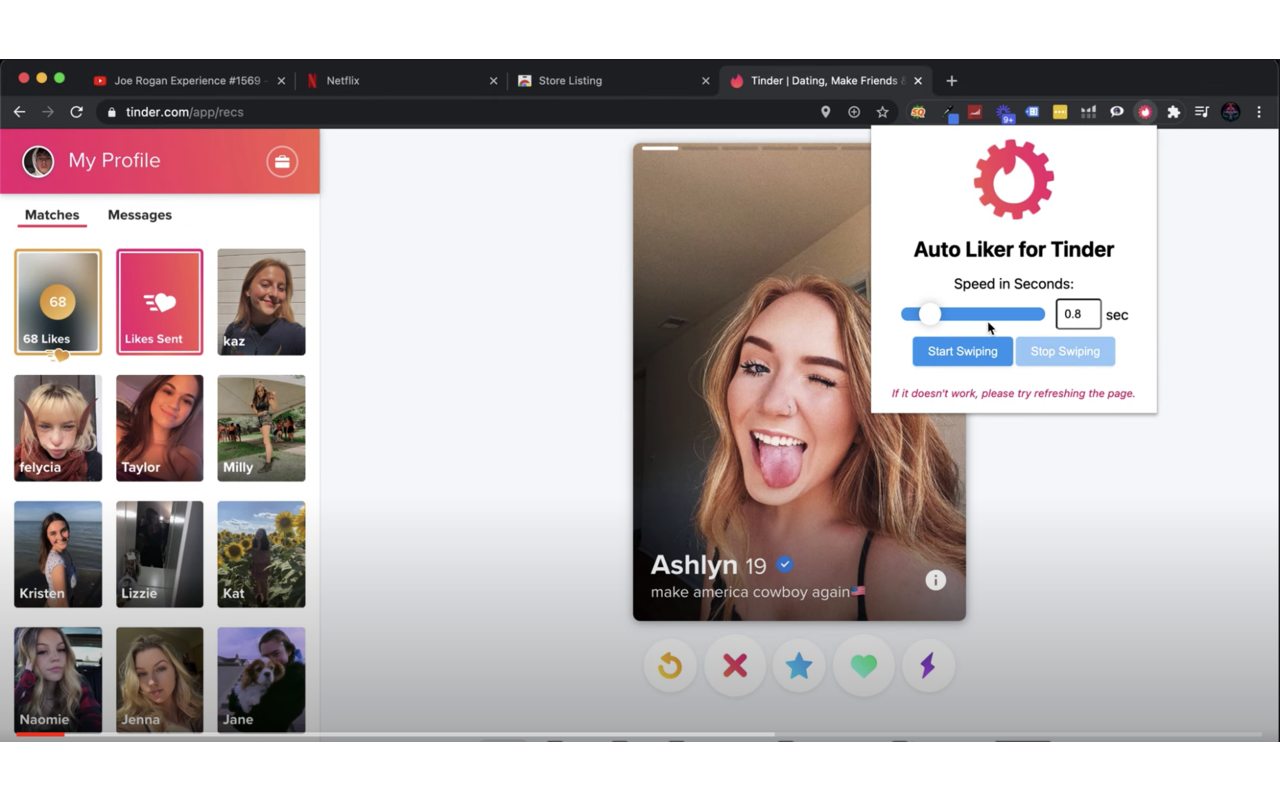
Task: Open the match Milly
Action: tap(261, 428)
